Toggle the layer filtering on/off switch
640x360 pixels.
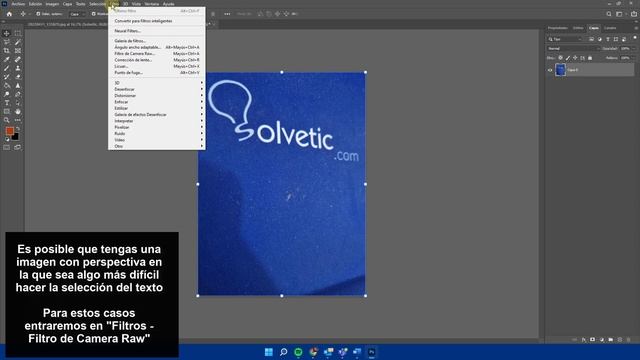point(635,38)
